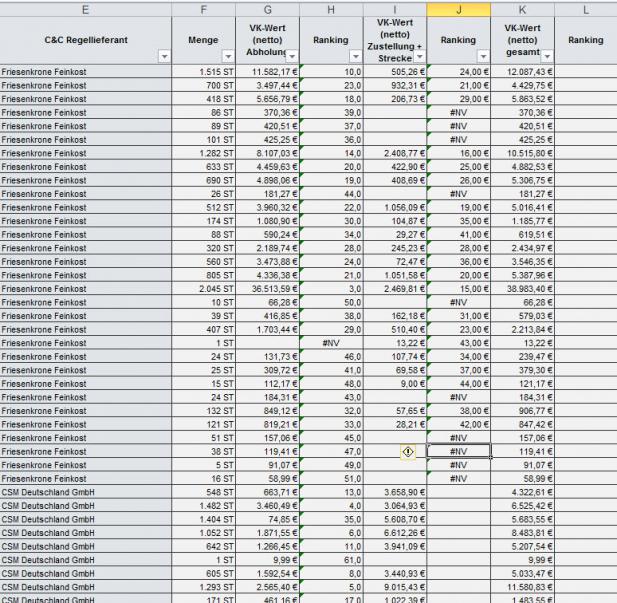Click cell with ranking 51,0
Screen dimensions: 617x603
point(331,479)
